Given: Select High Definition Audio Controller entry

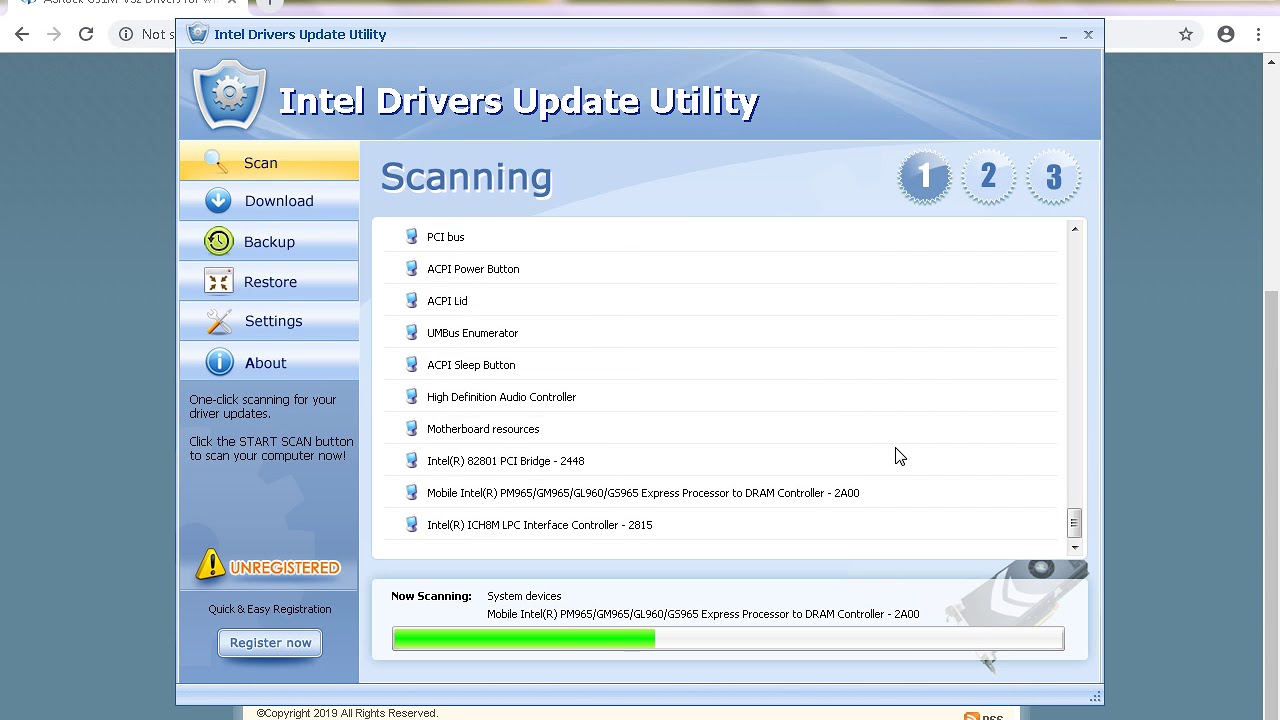Looking at the screenshot, I should pos(721,397).
